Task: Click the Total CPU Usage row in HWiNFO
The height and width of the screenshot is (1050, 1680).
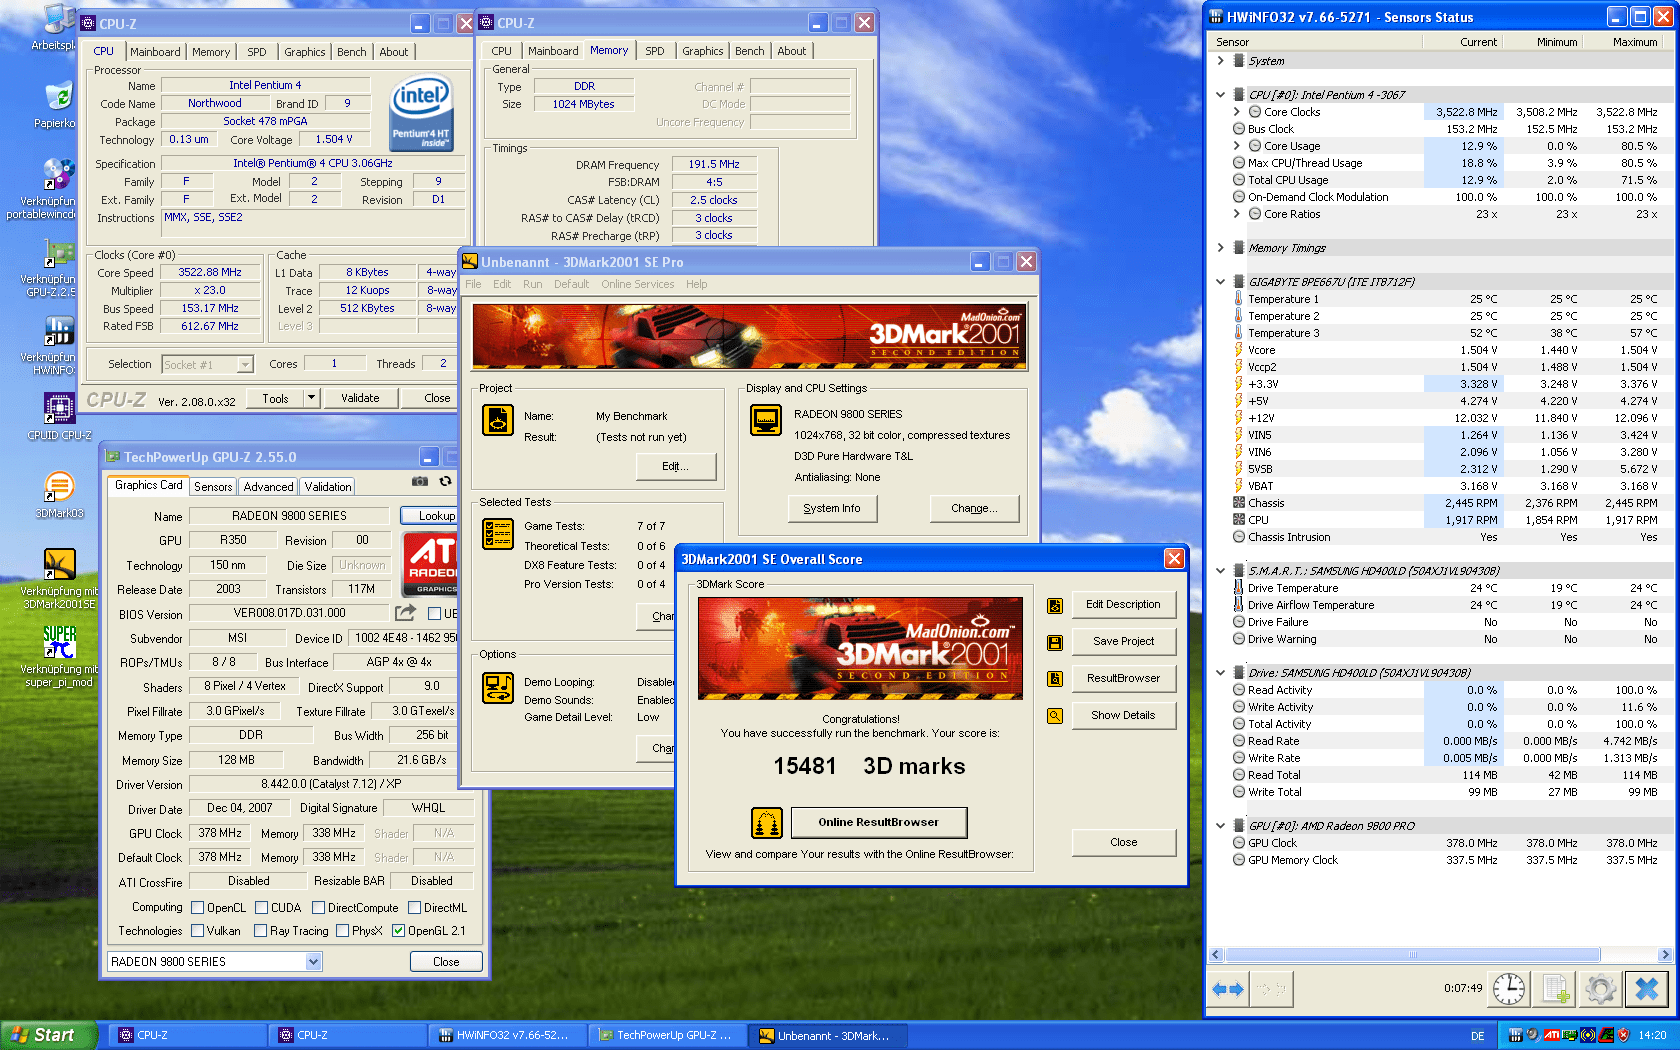Action: pyautogui.click(x=1442, y=180)
